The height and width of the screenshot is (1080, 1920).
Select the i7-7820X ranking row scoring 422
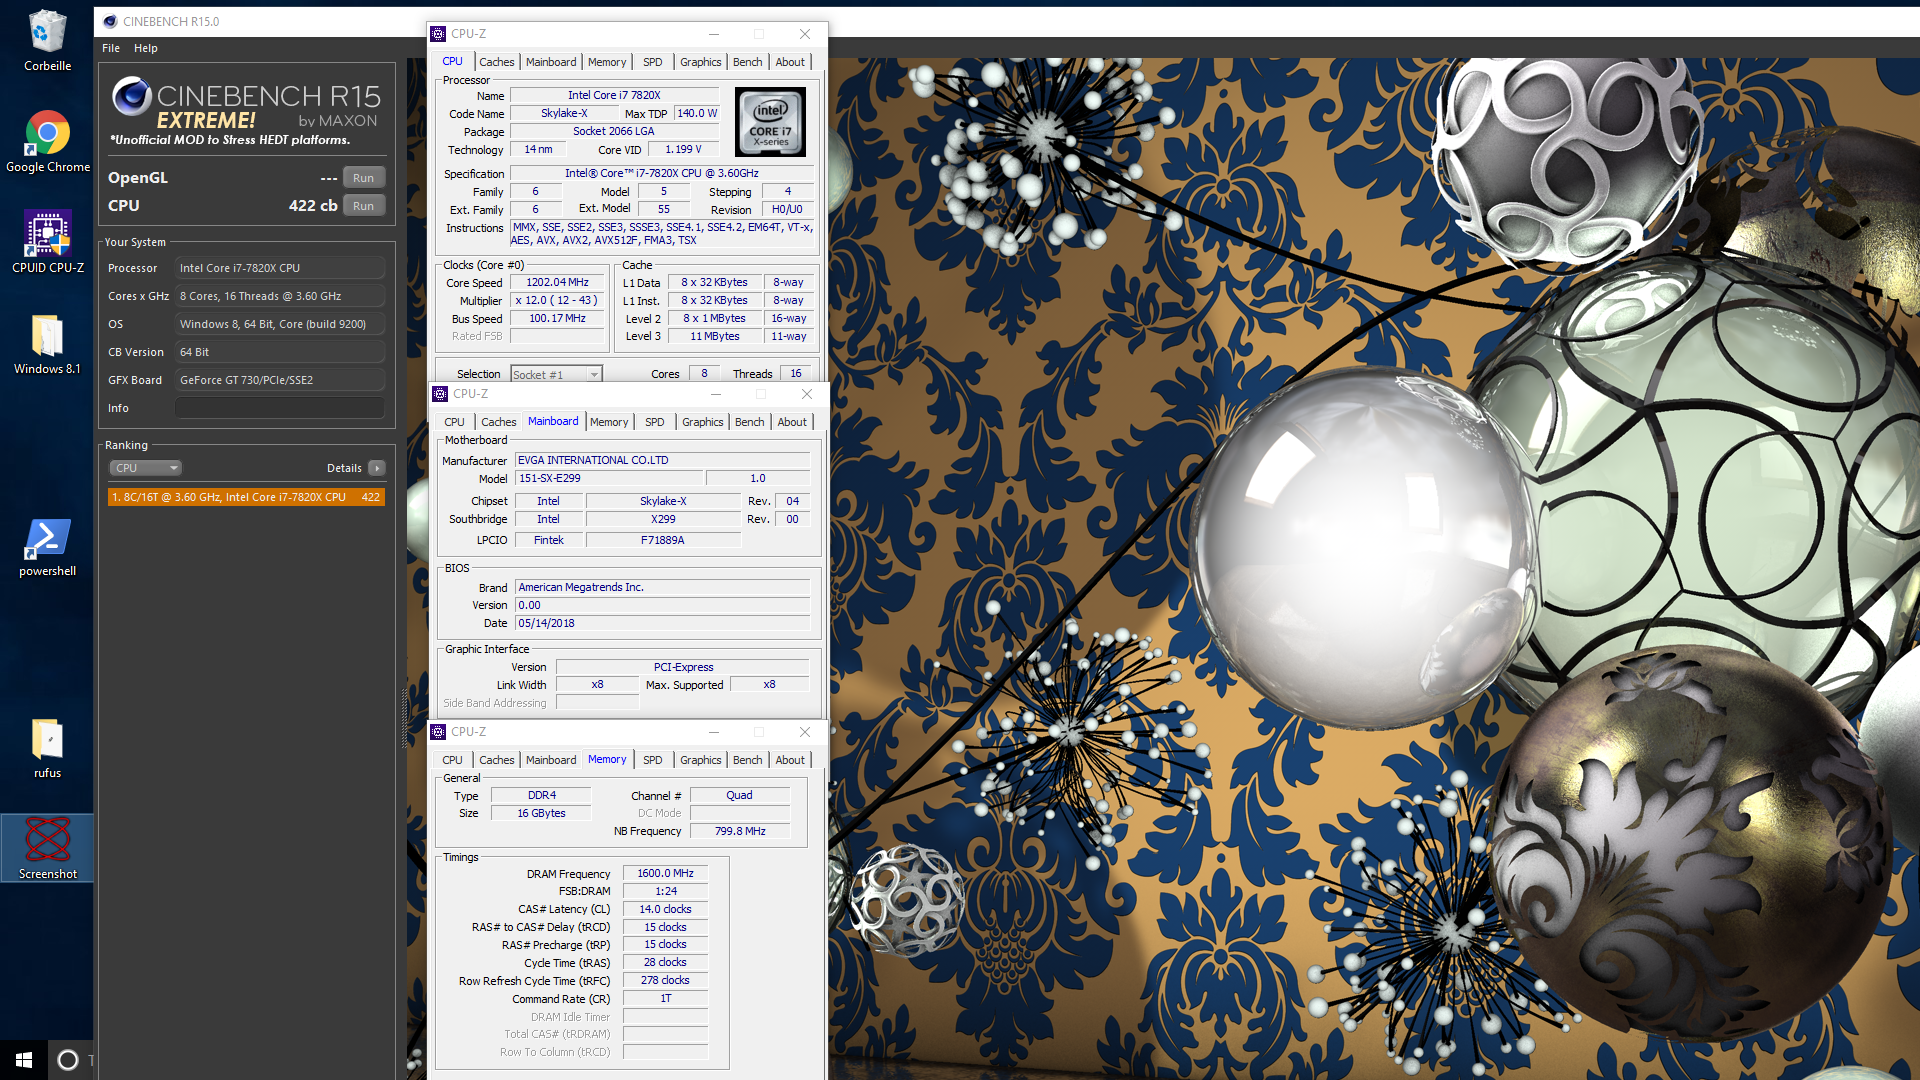246,497
